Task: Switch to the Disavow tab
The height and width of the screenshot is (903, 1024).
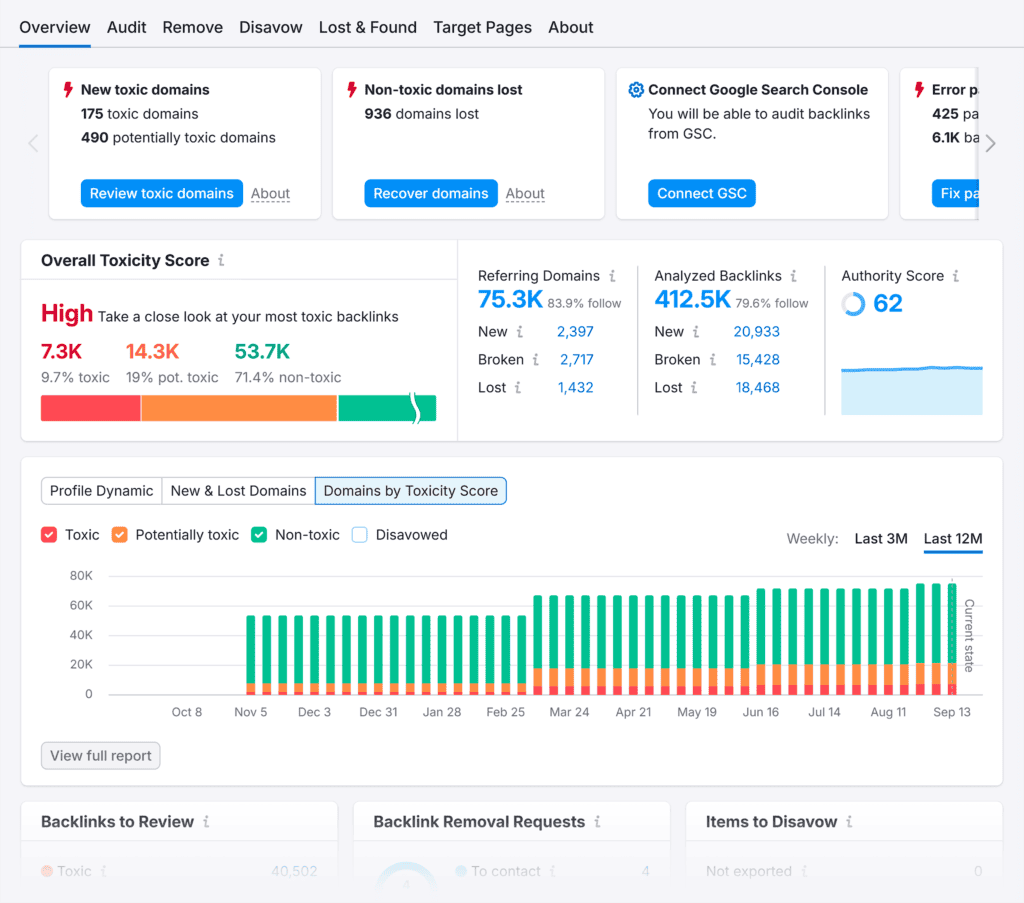Action: (270, 27)
